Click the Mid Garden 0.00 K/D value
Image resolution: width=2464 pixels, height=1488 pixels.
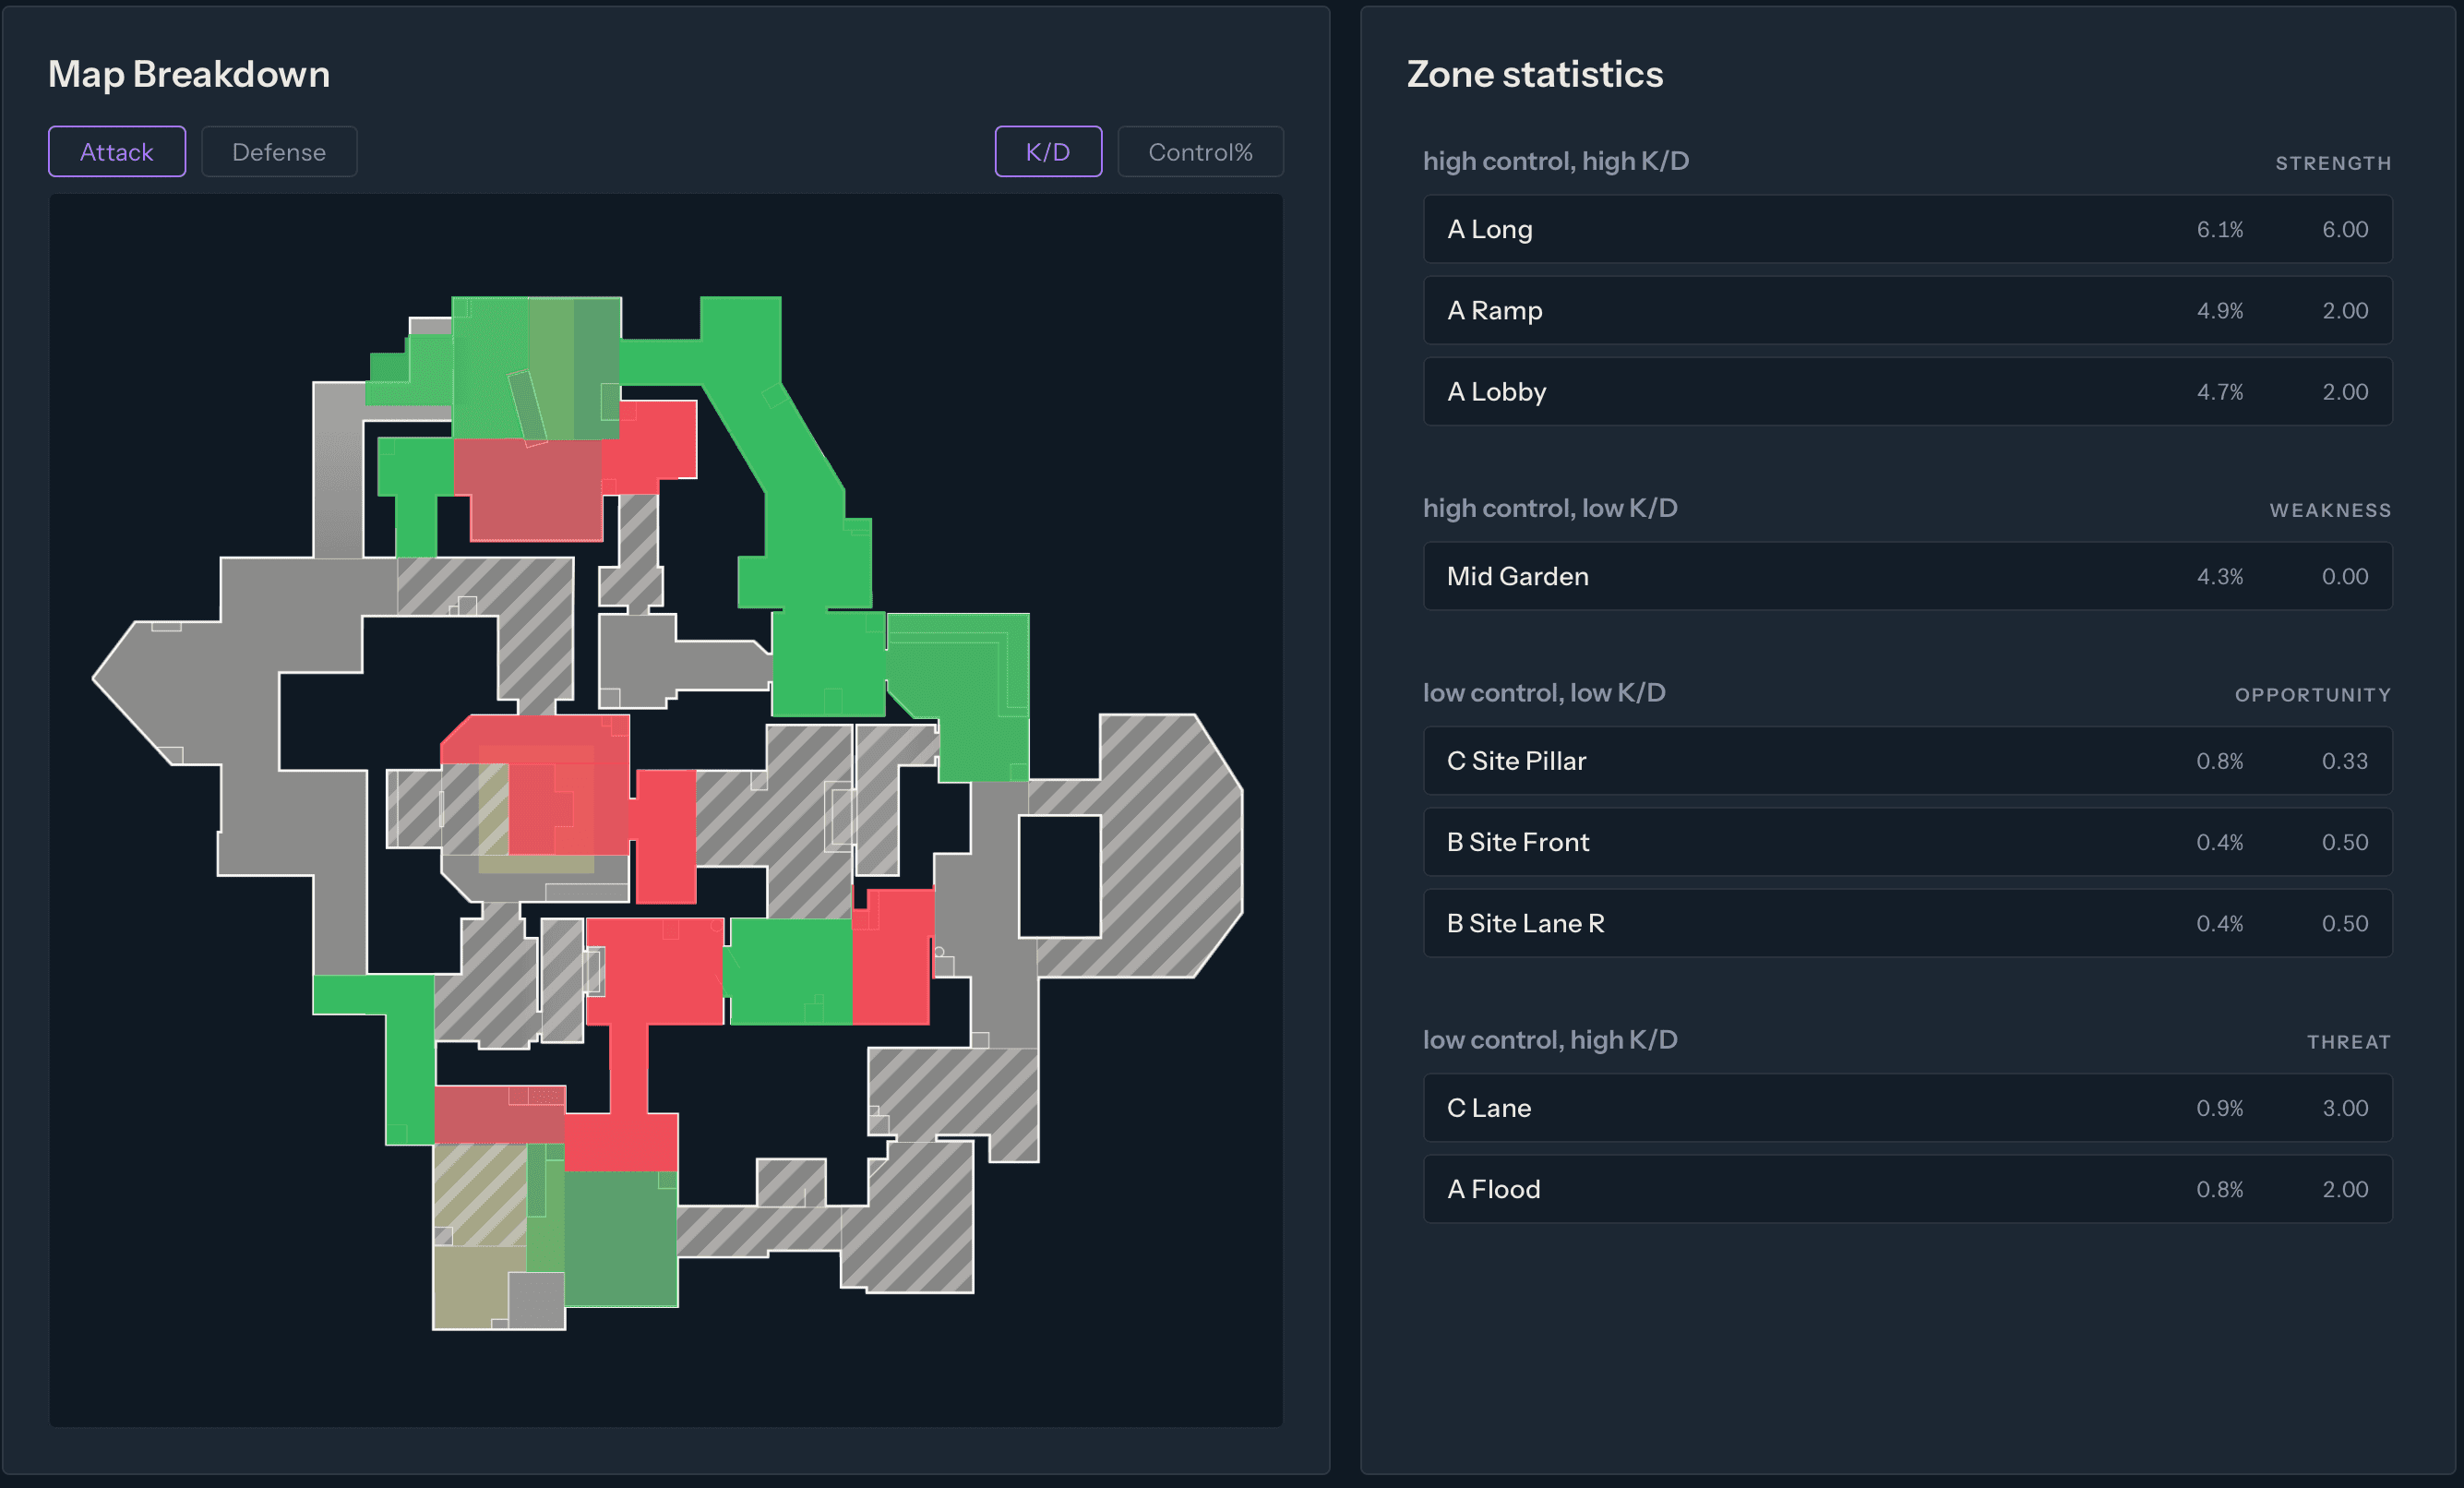2344,576
